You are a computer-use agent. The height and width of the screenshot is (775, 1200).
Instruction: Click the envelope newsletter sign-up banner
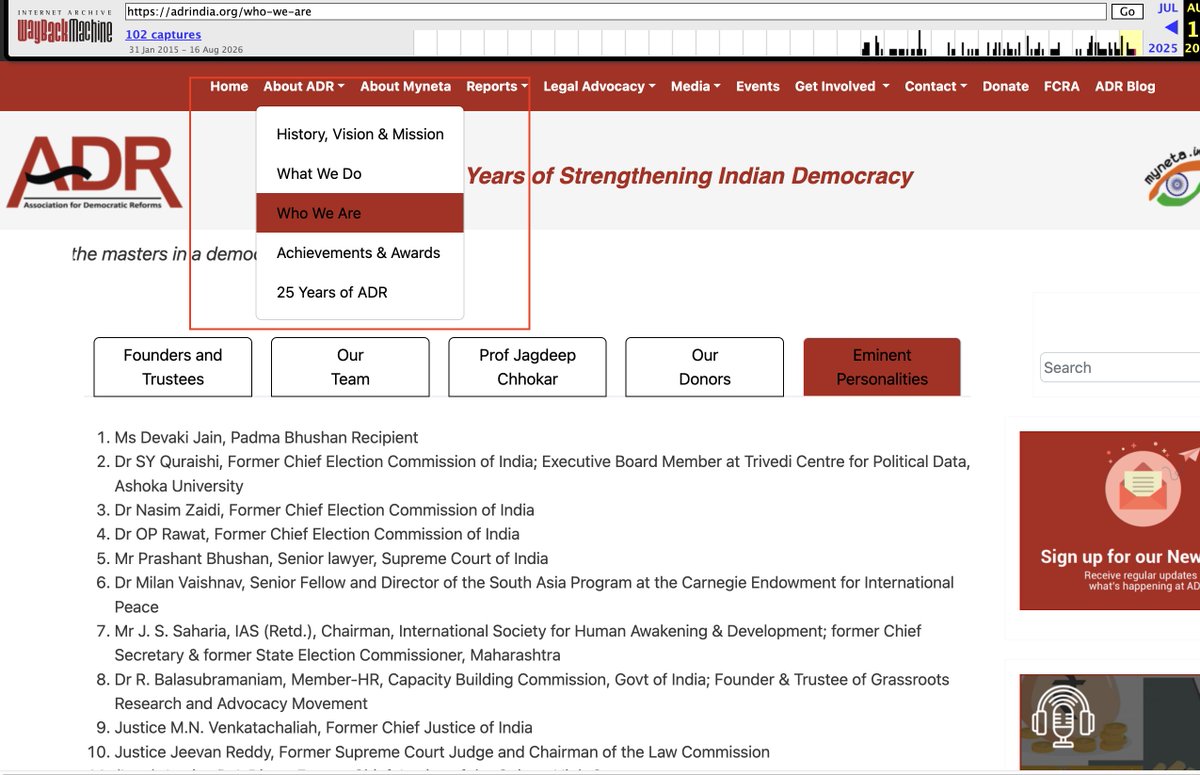tap(1109, 520)
